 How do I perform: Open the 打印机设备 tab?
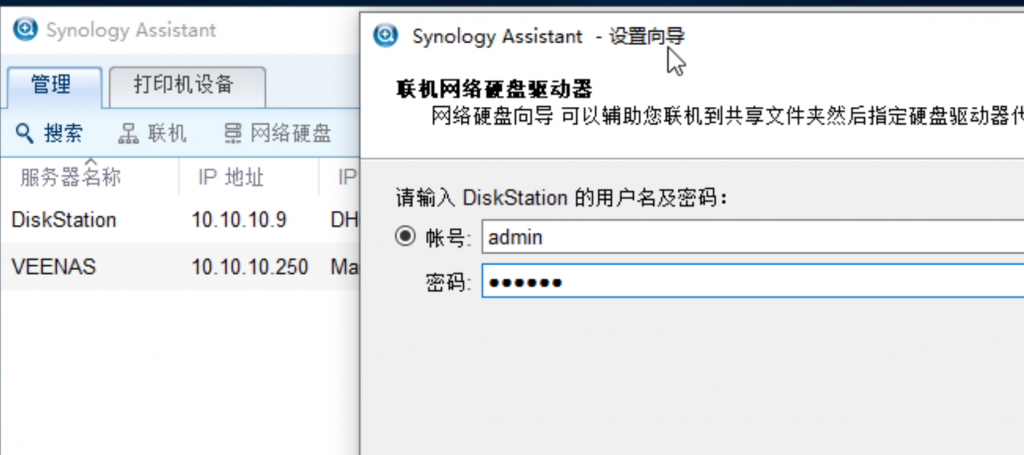point(186,86)
